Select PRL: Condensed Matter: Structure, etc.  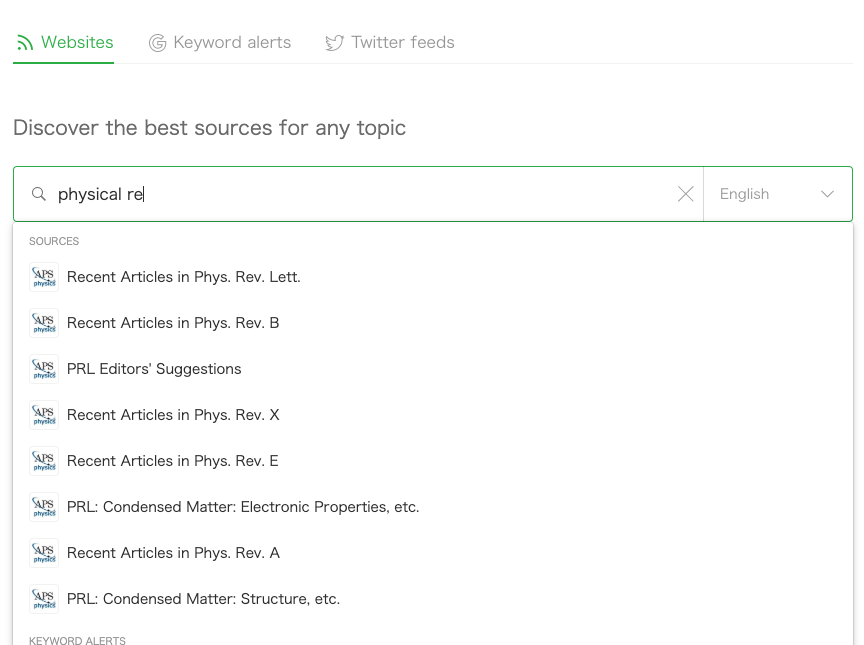203,599
